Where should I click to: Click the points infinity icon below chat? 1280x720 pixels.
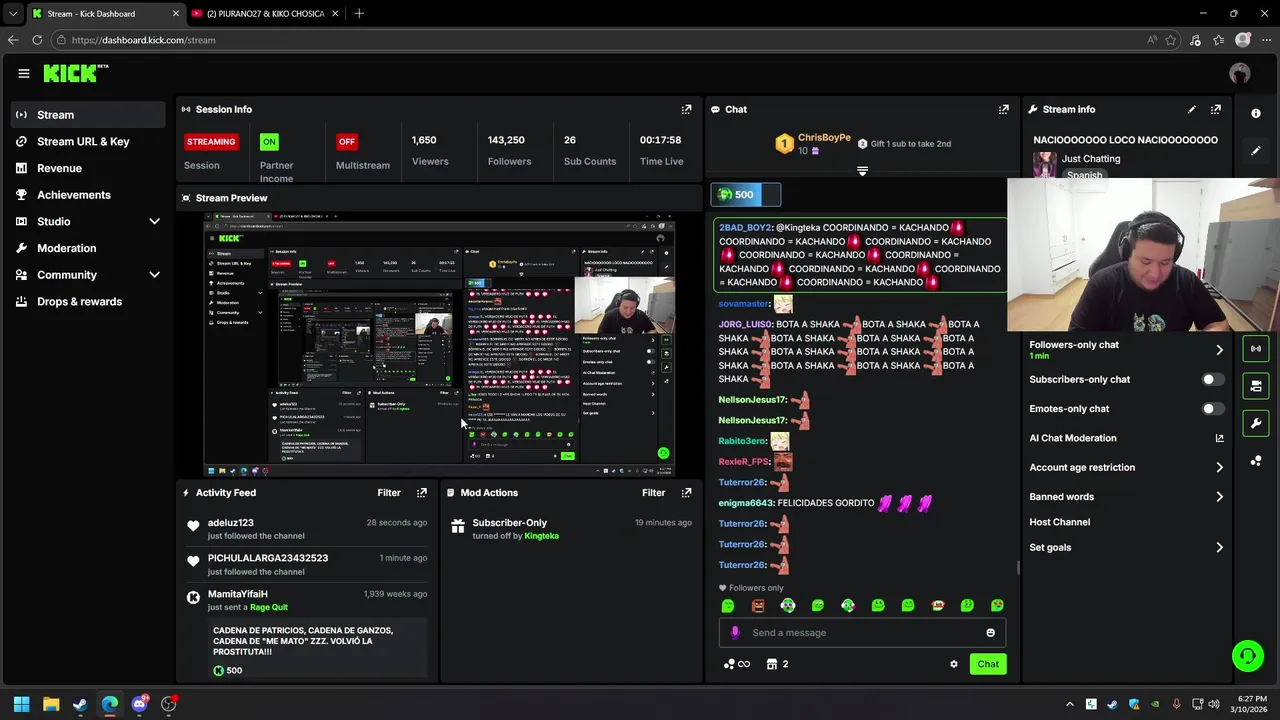tap(737, 664)
